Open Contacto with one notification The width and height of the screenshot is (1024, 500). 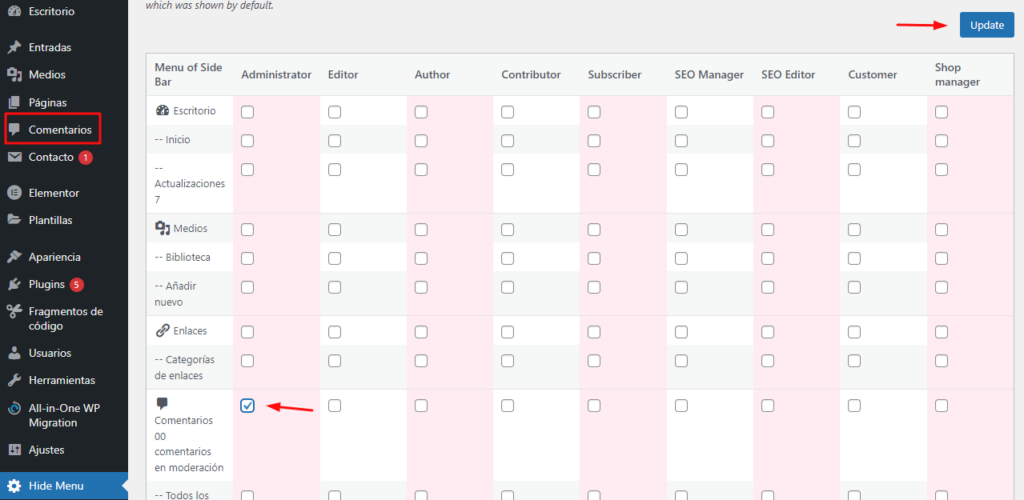coord(51,157)
